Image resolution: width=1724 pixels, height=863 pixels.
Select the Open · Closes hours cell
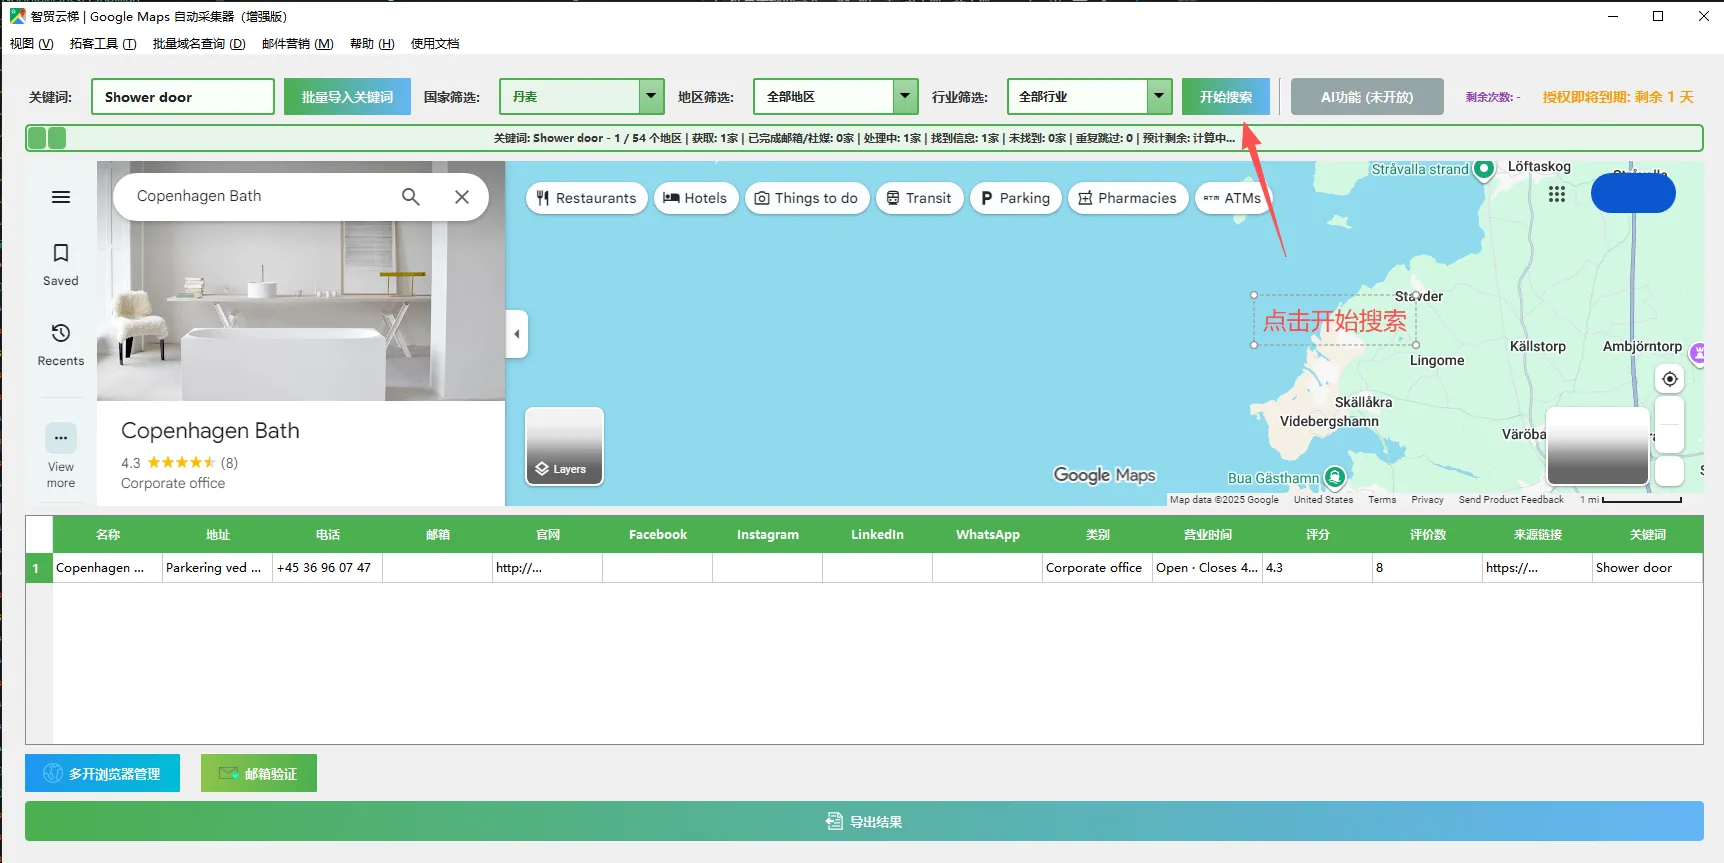1208,568
